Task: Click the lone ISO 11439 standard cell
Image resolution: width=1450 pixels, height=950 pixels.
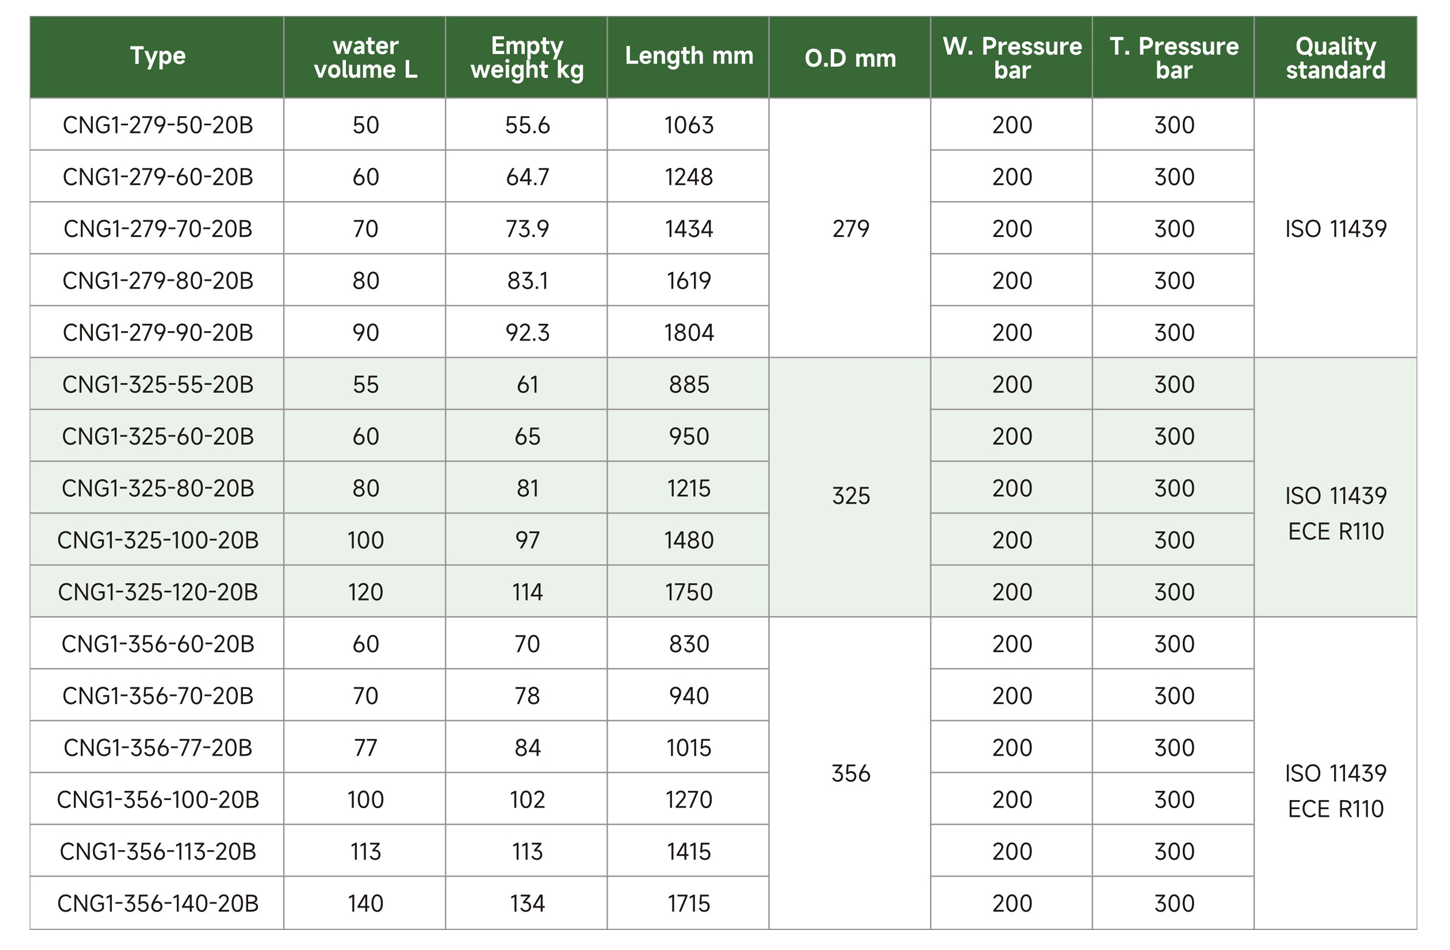Action: click(x=1336, y=228)
